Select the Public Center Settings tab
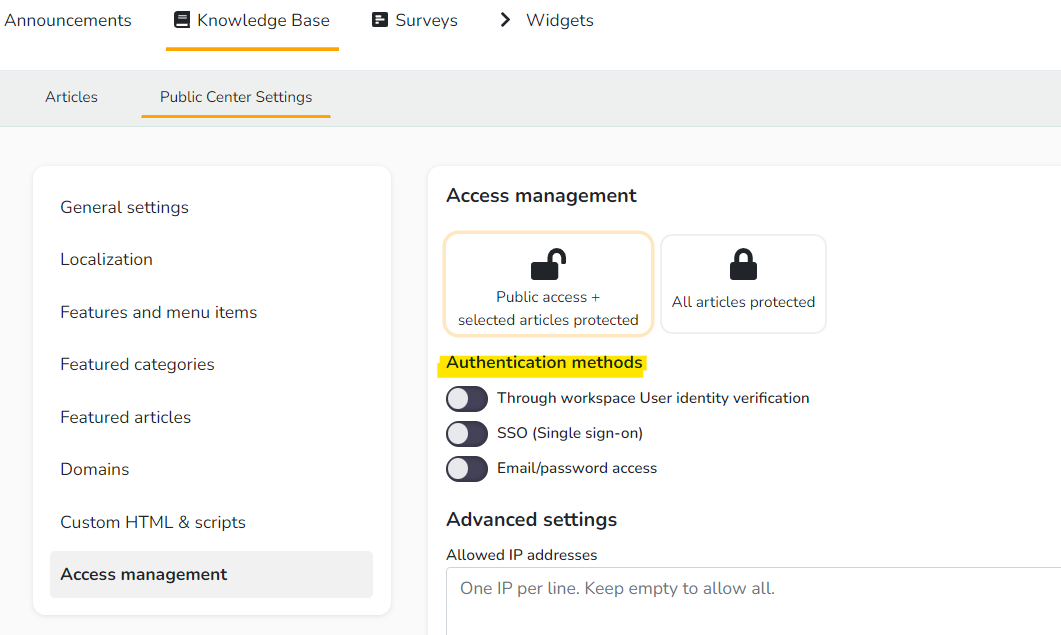Screen dimensions: 1061x635 [x=236, y=97]
